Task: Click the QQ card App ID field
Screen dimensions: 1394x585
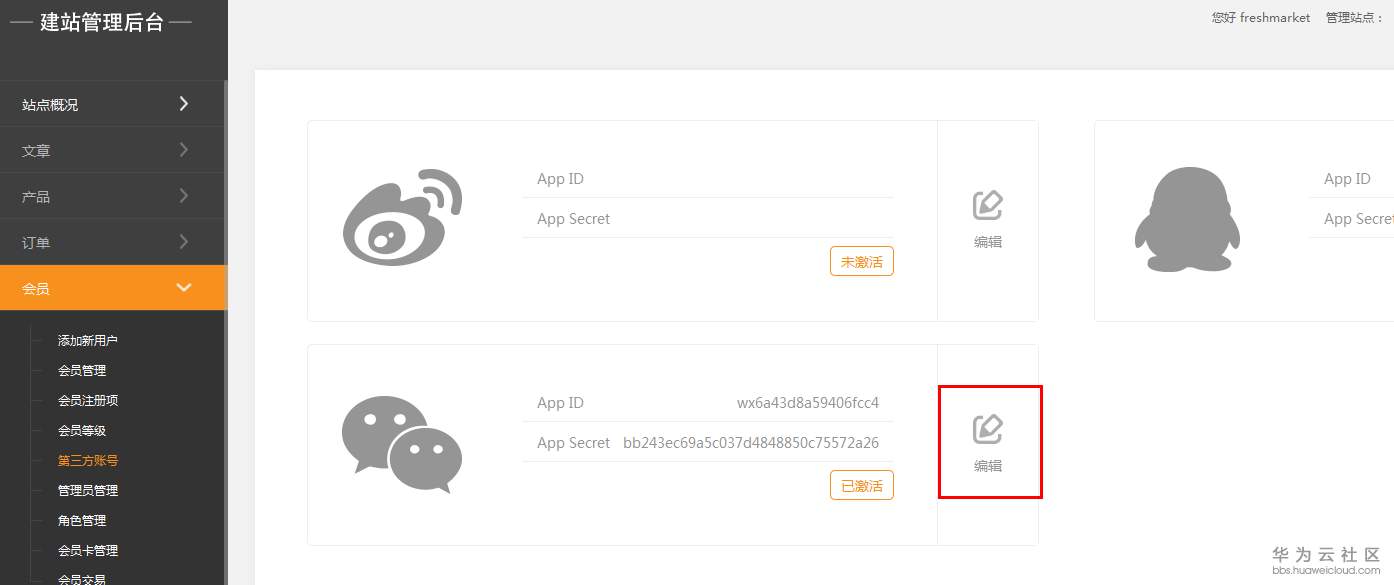Action: [x=1352, y=179]
